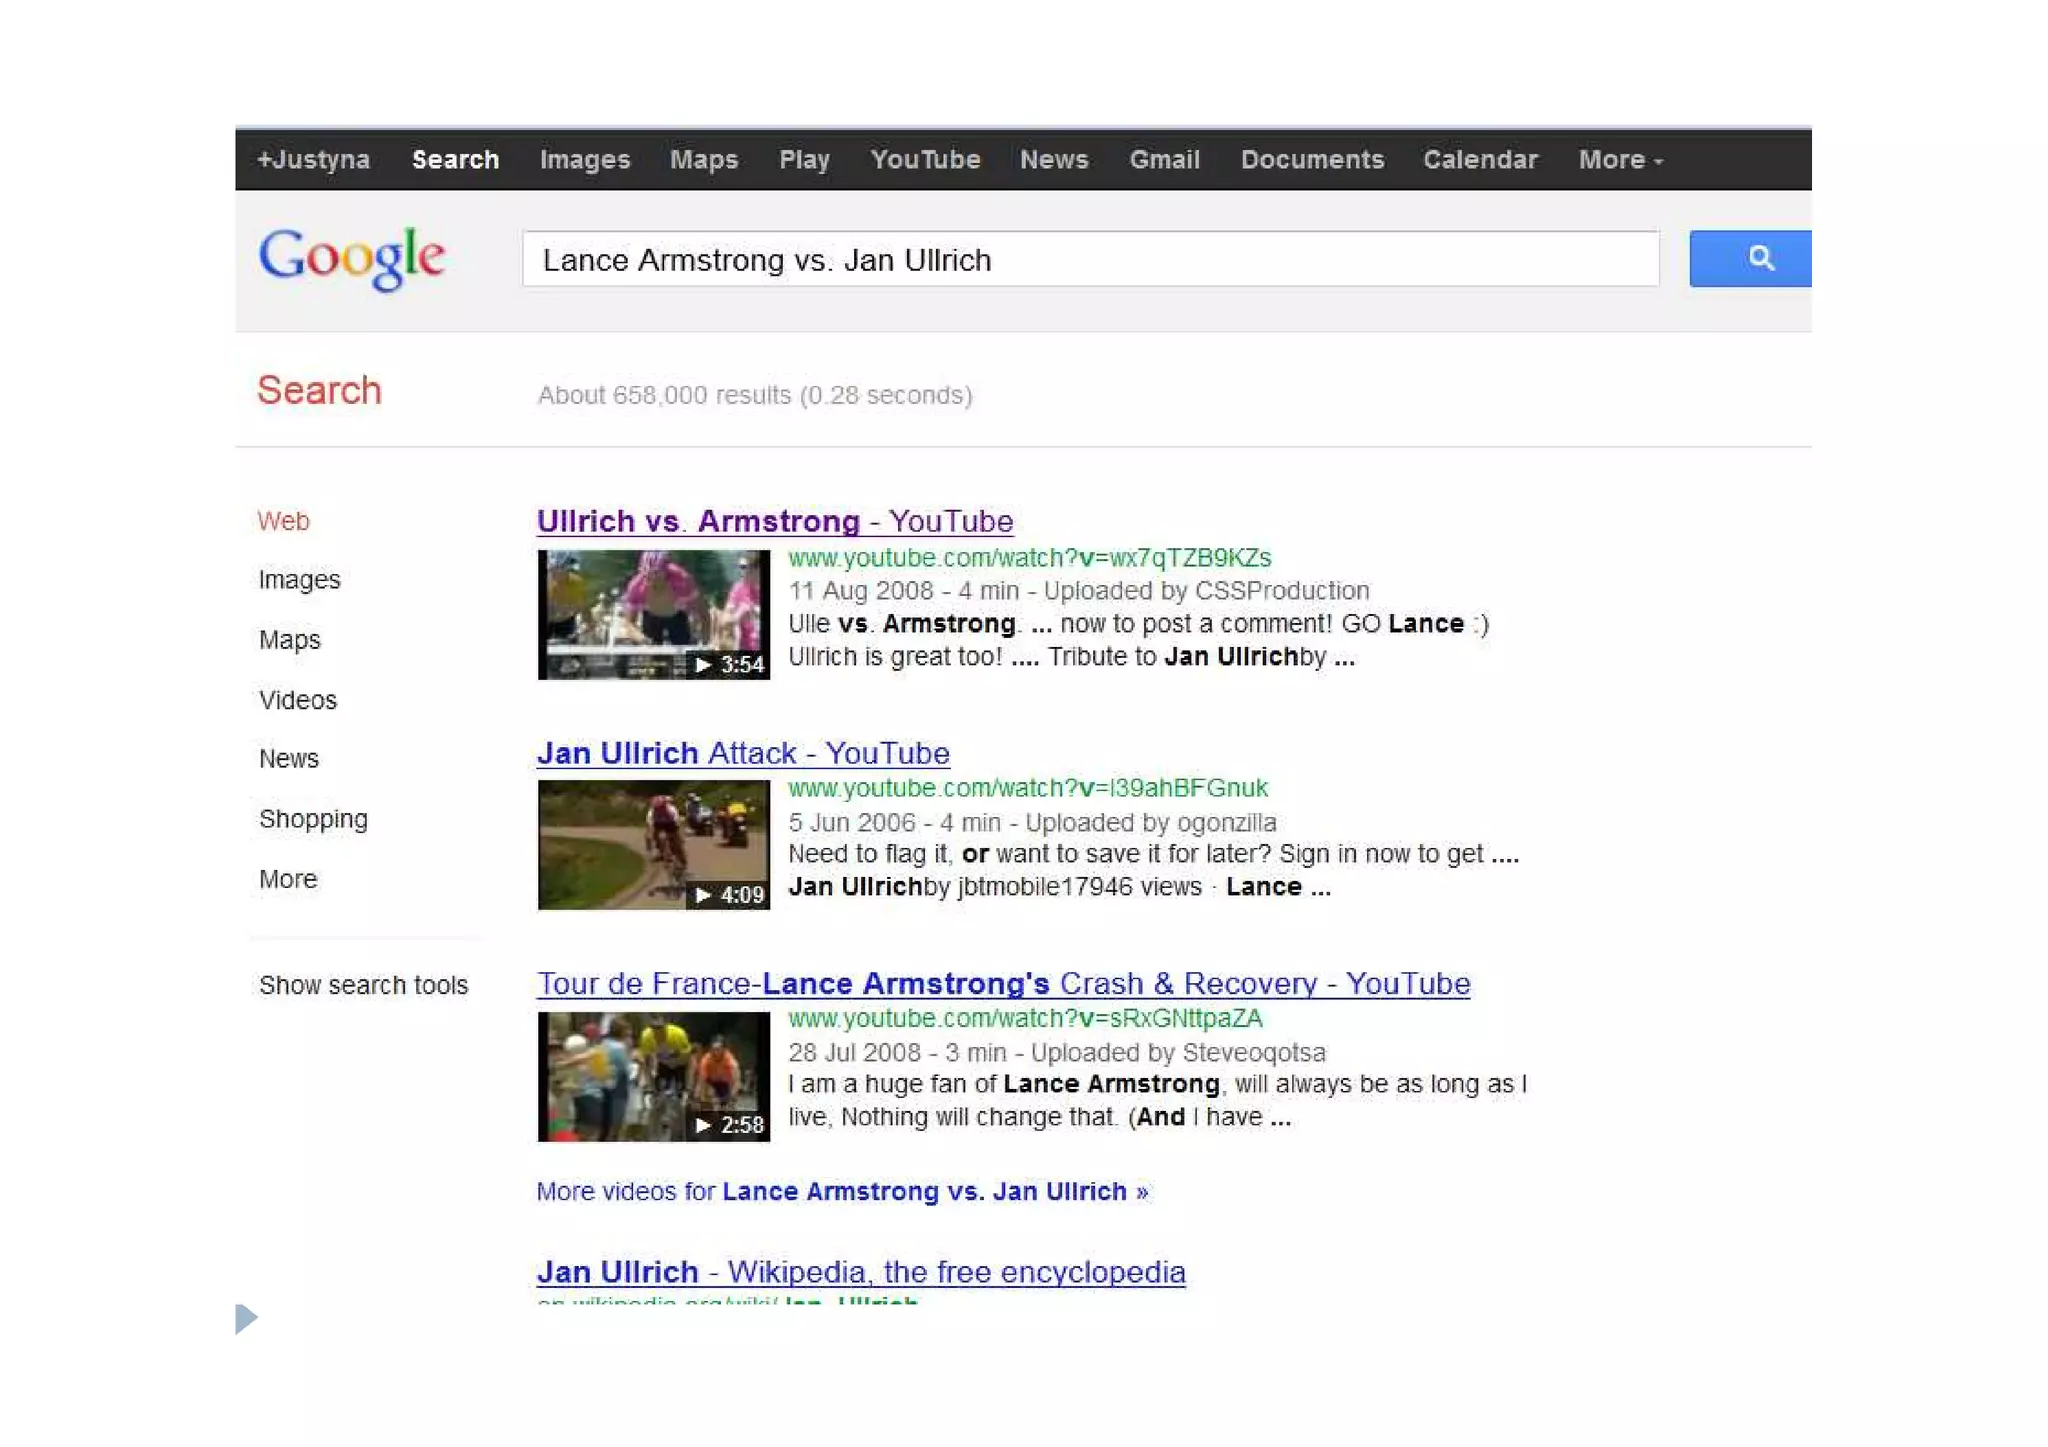Click the Google logo
This screenshot has height=1447, width=2048.
tap(351, 258)
